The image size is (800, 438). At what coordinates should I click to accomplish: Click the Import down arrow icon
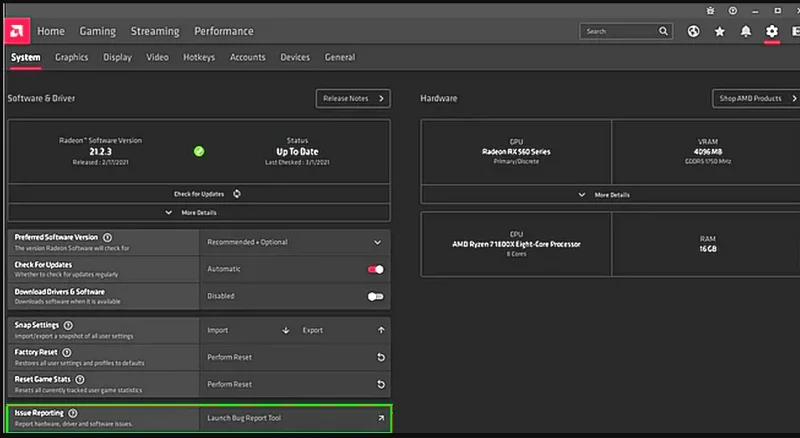pos(286,330)
